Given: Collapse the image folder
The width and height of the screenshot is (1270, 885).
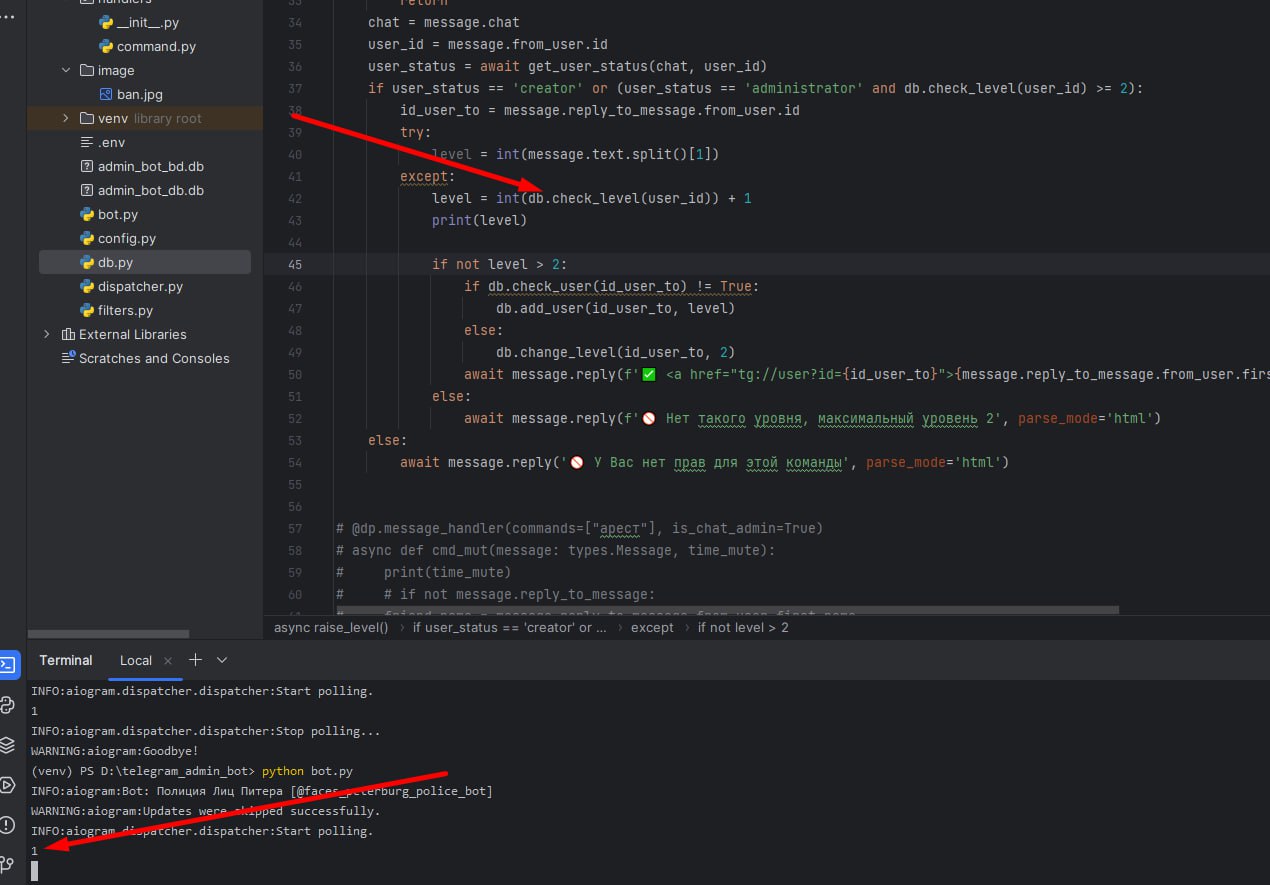Looking at the screenshot, I should point(66,70).
